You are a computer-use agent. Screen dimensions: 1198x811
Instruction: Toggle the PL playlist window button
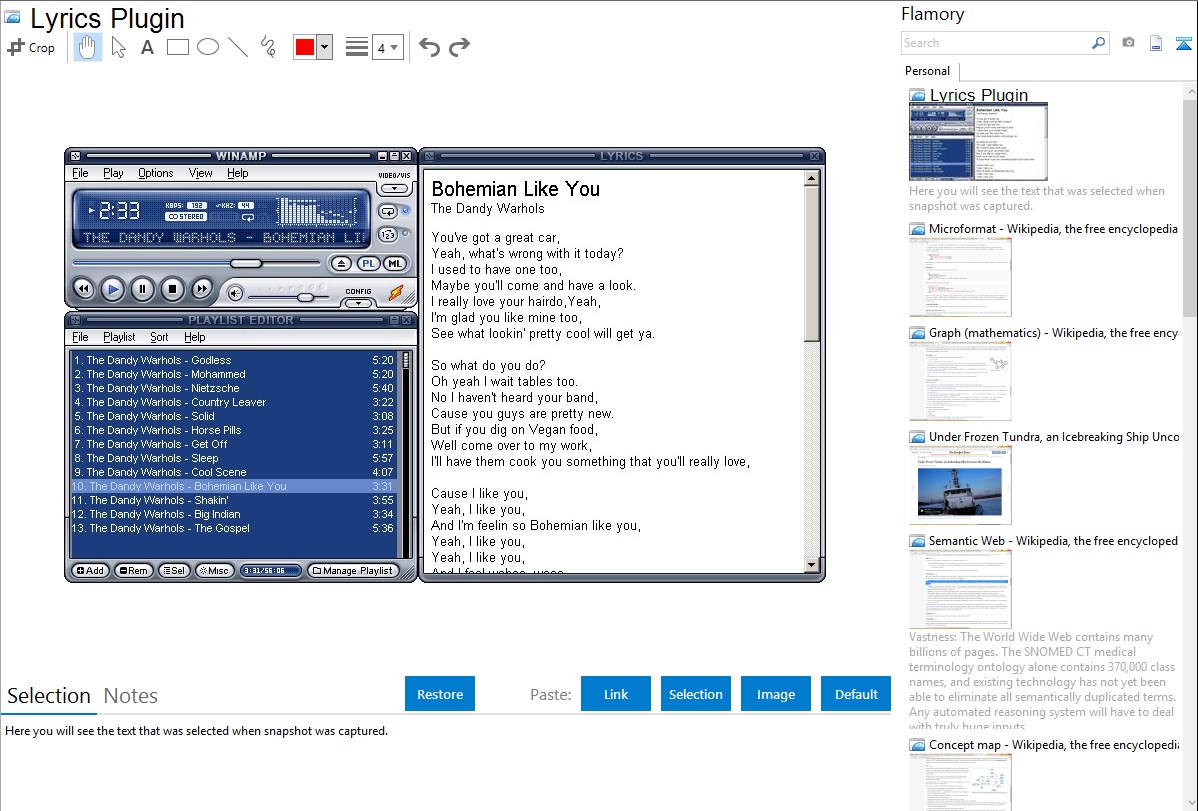[368, 264]
